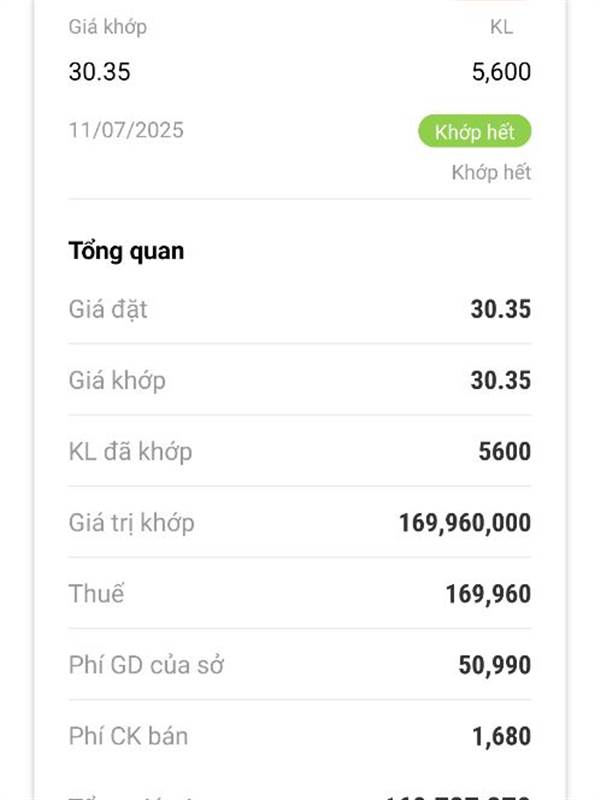Screen dimensions: 600x800
Task: Tap the Giá khớp column header at top
Action: tap(108, 27)
